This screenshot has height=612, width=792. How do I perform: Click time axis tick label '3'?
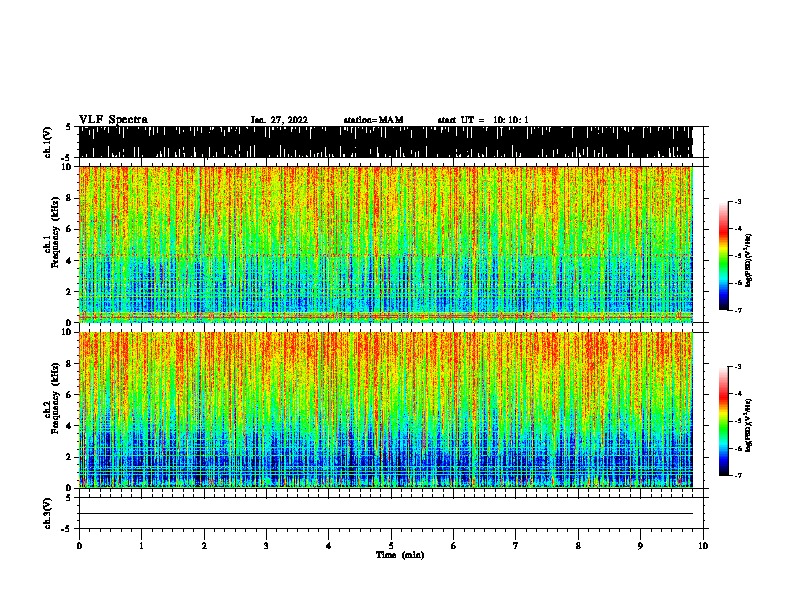click(266, 546)
